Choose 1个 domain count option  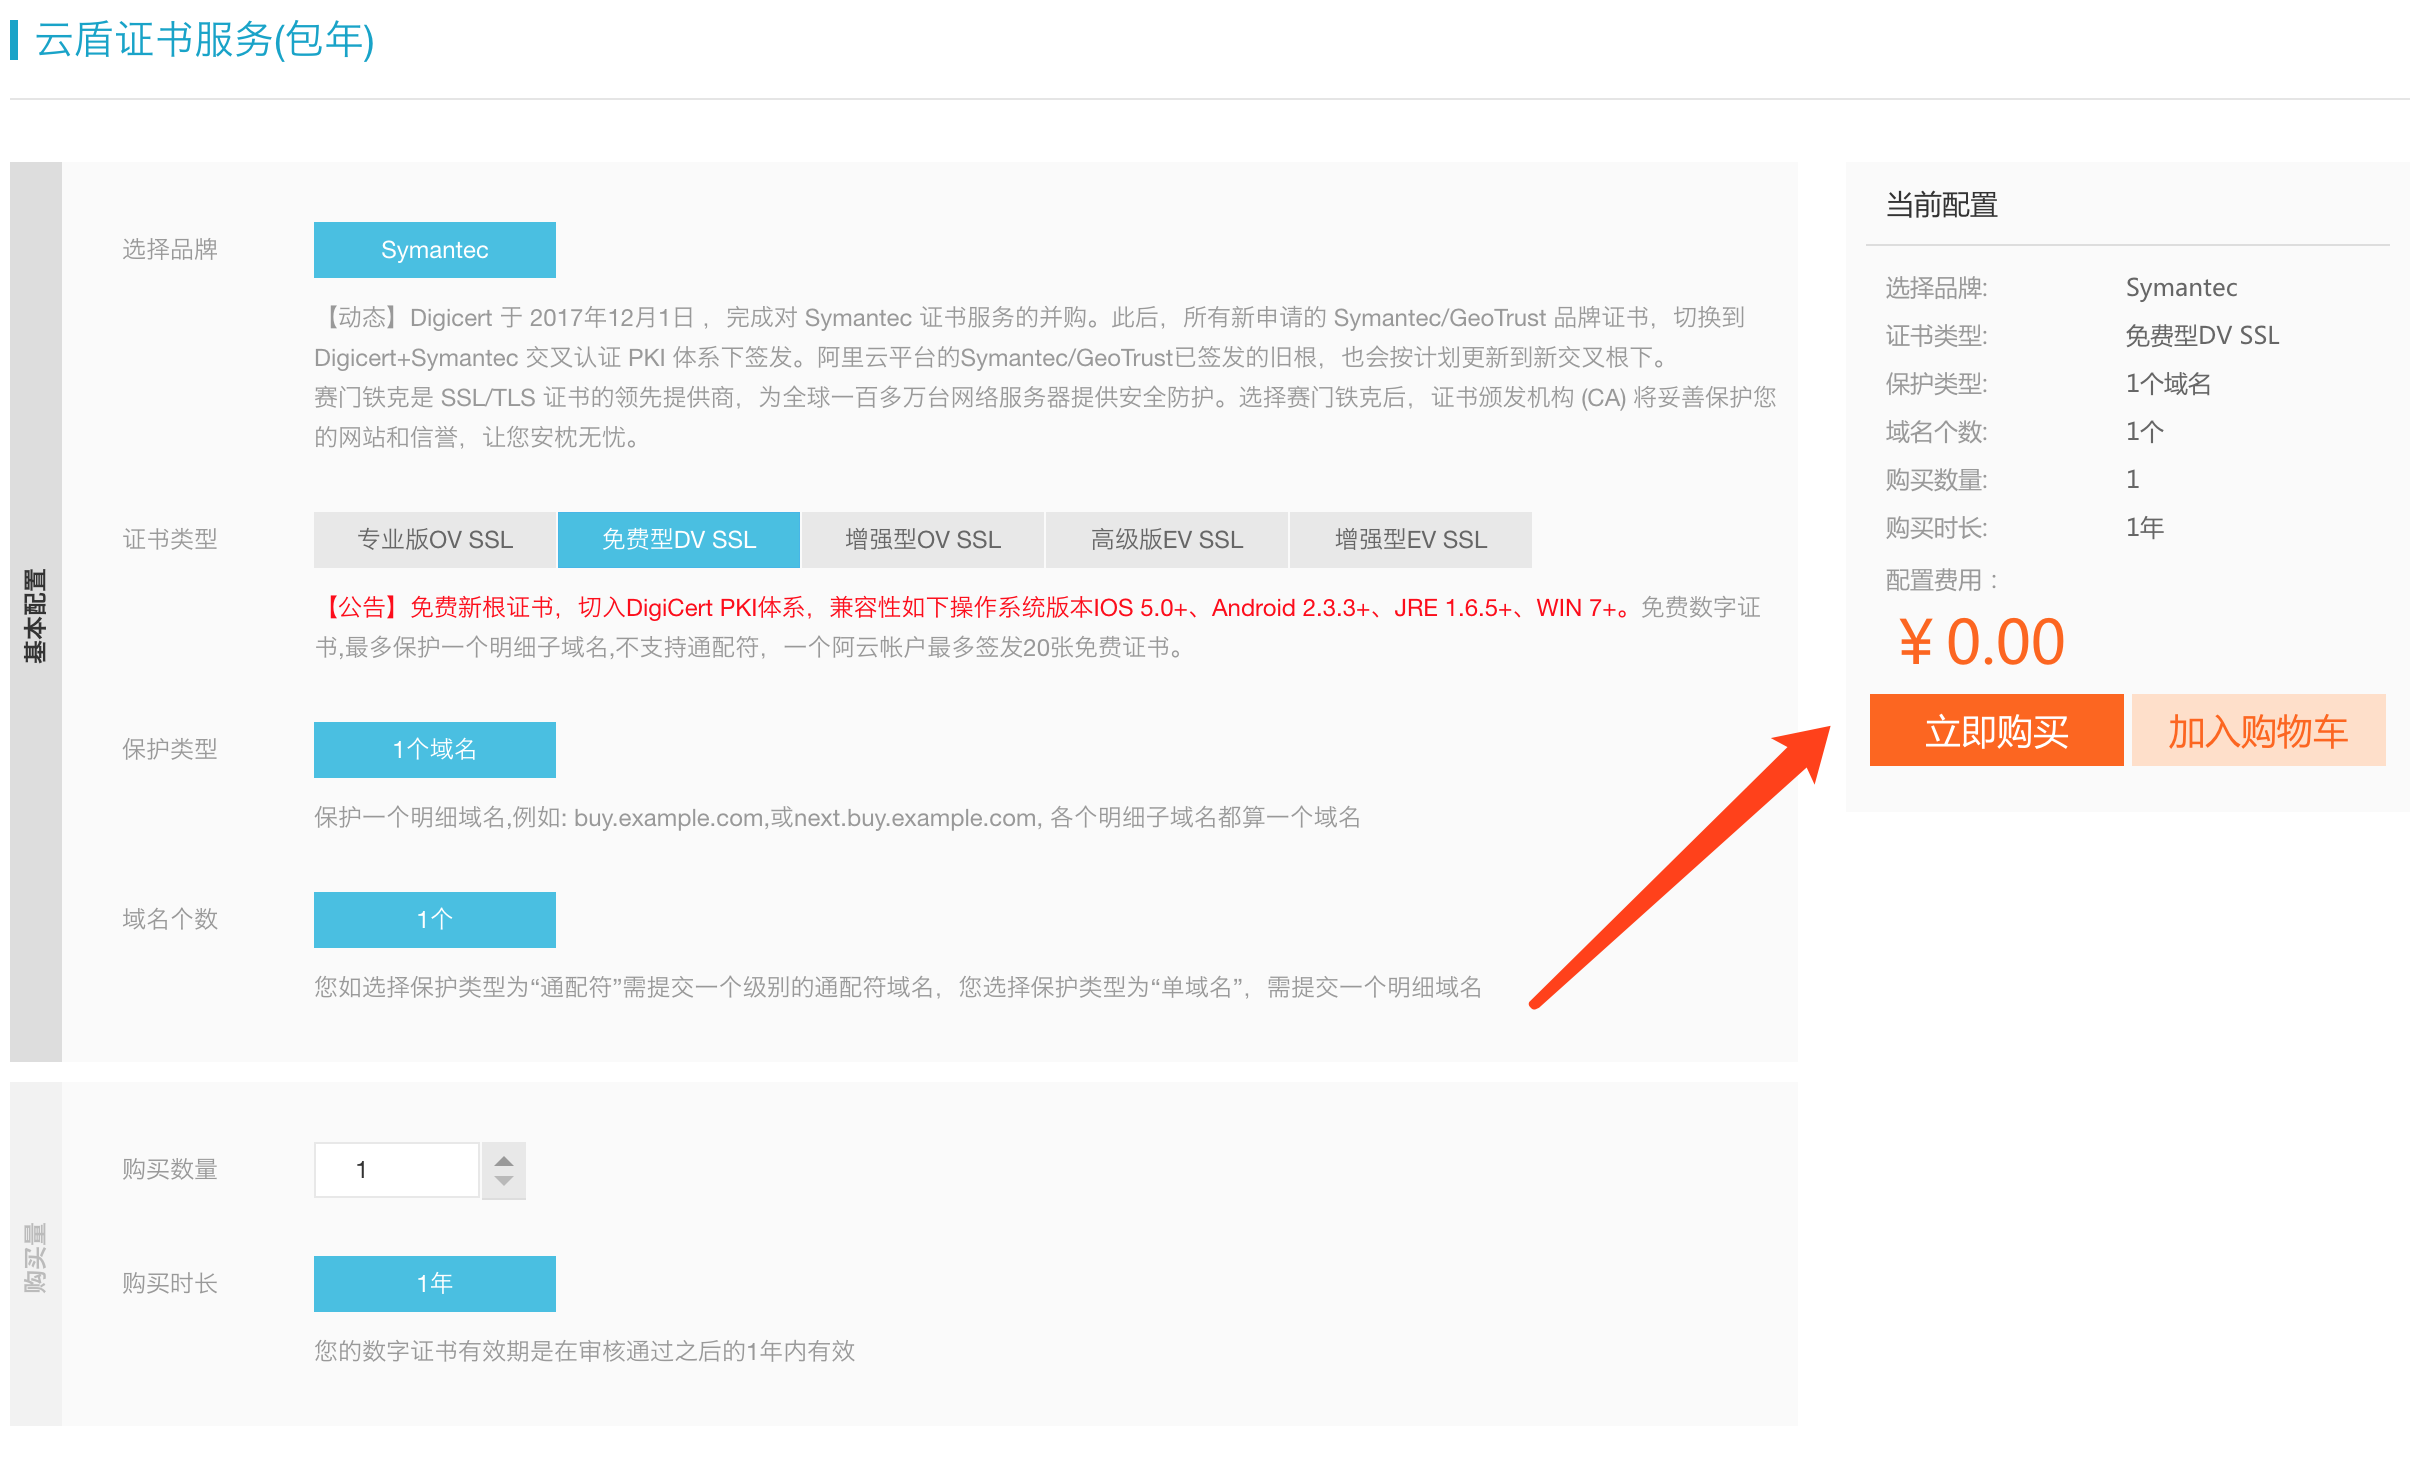pyautogui.click(x=434, y=920)
